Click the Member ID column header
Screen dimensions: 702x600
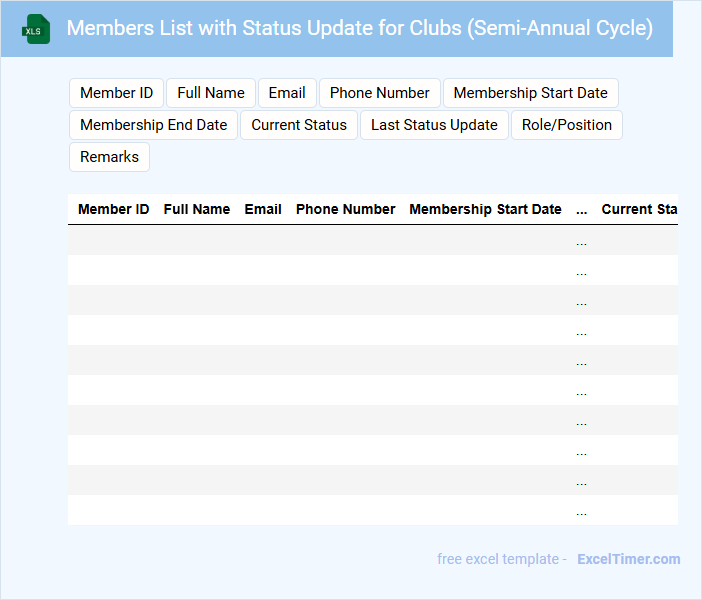113,209
